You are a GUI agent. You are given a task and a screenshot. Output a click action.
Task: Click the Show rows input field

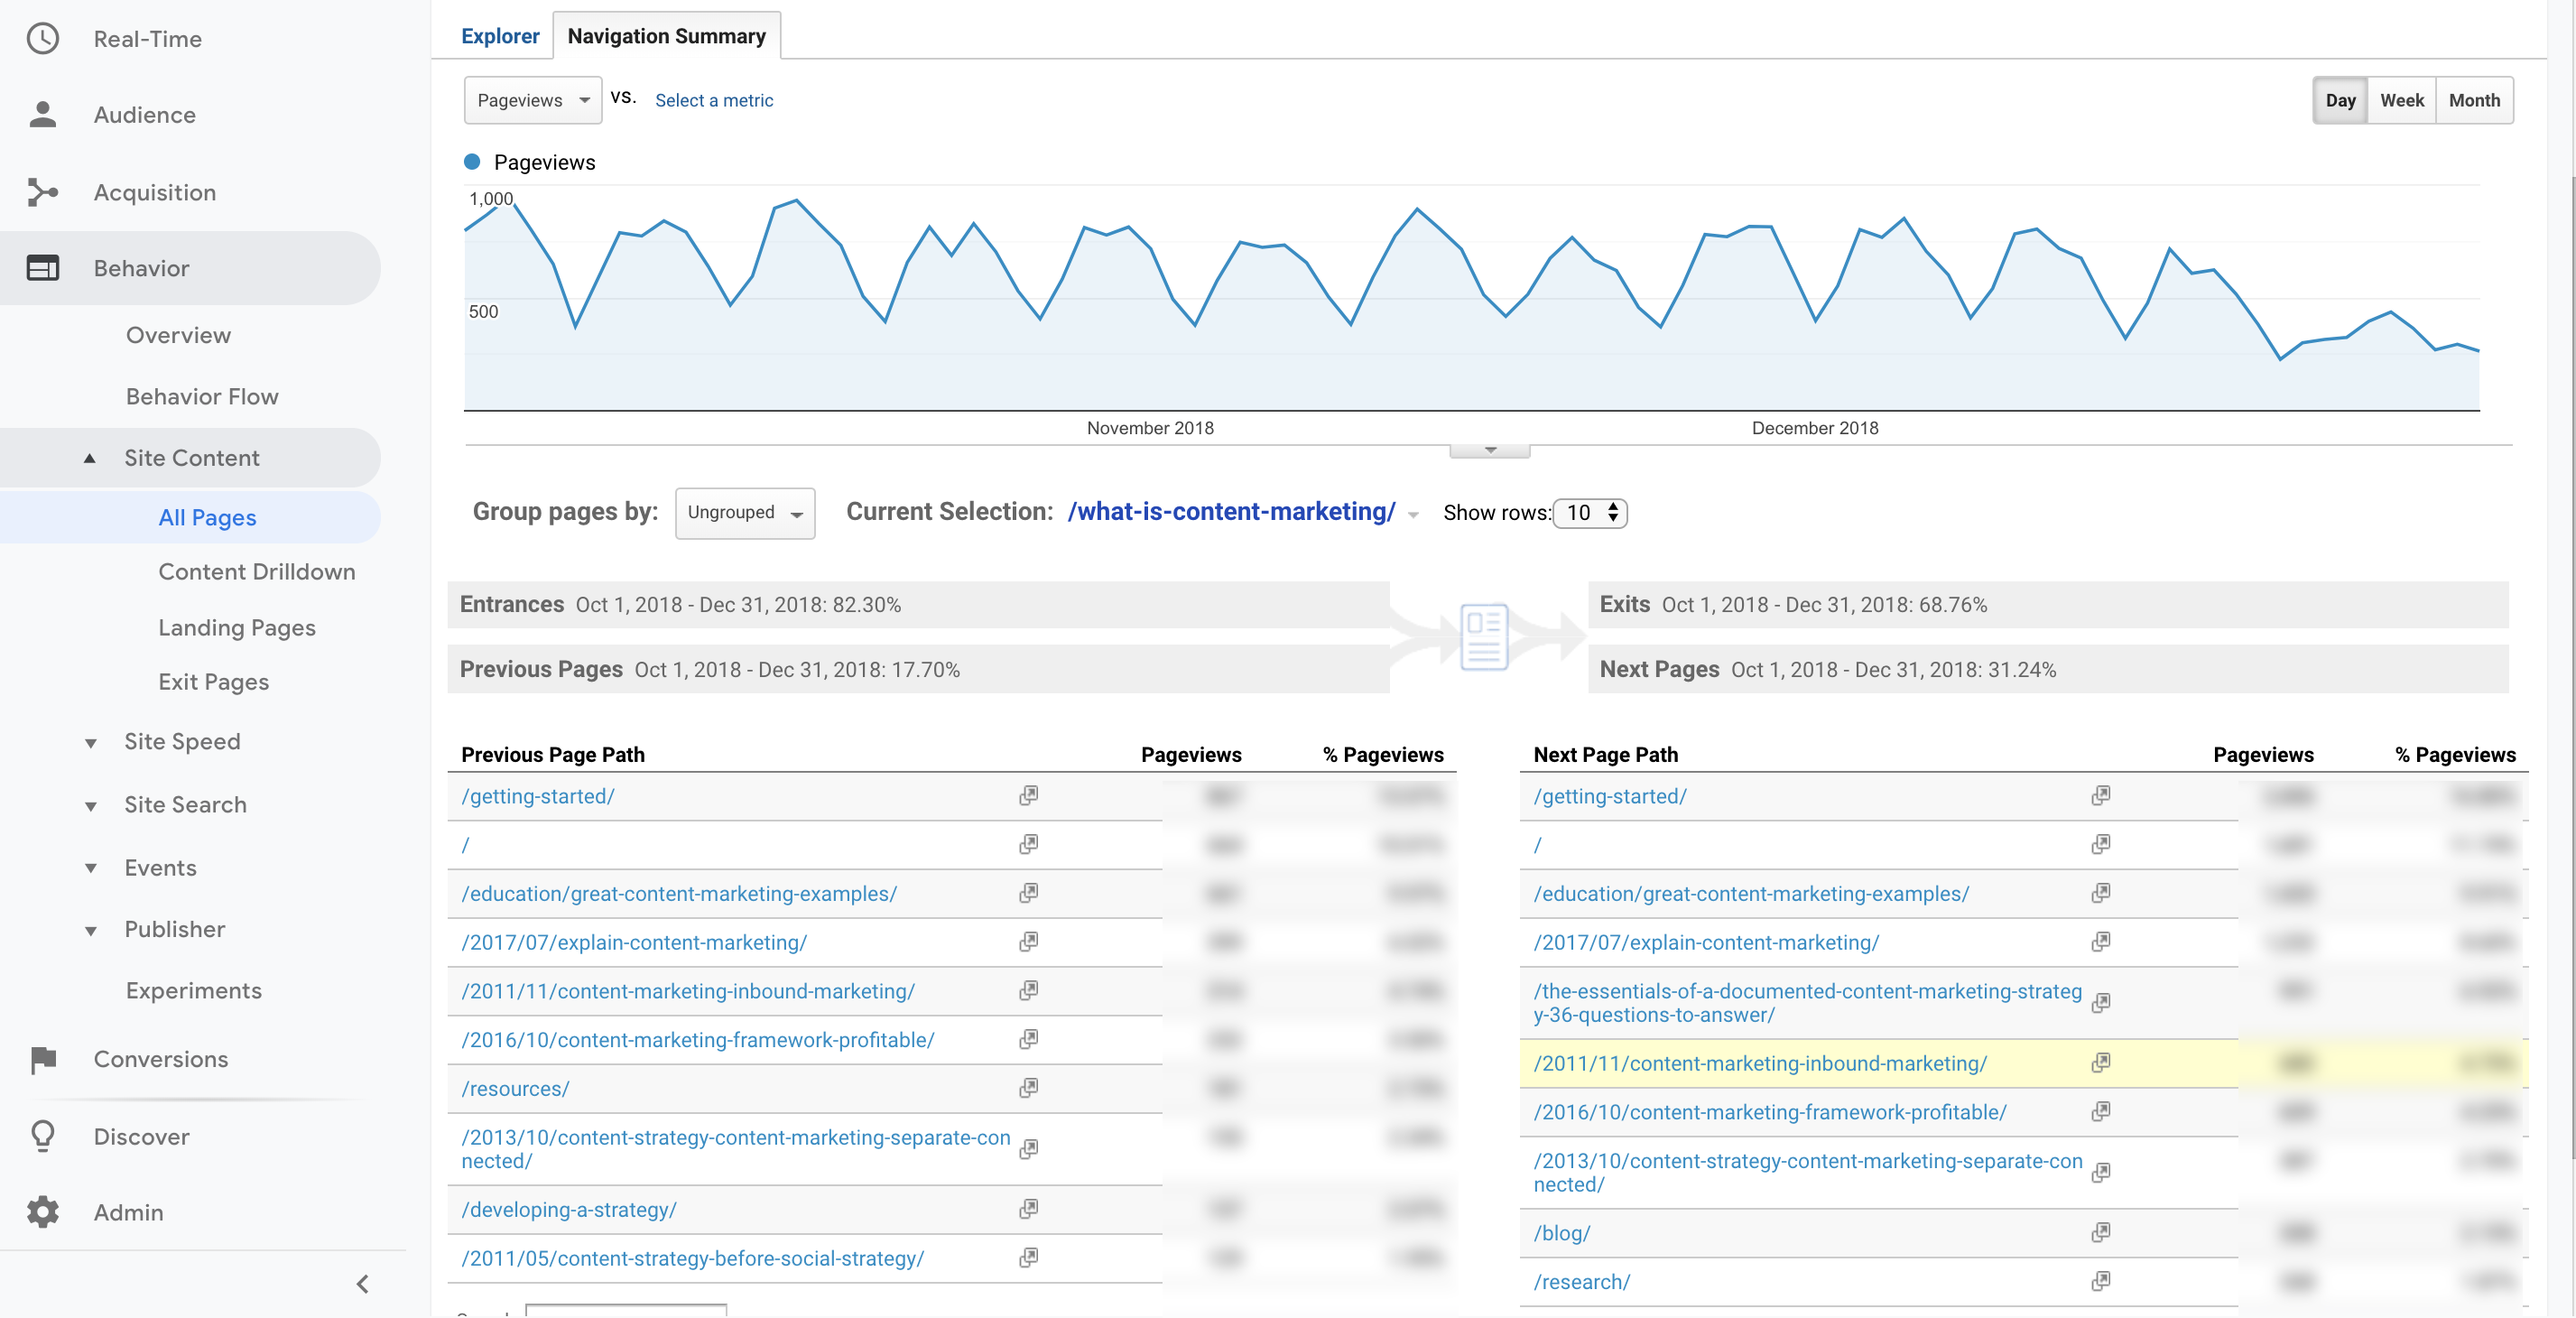tap(1586, 513)
